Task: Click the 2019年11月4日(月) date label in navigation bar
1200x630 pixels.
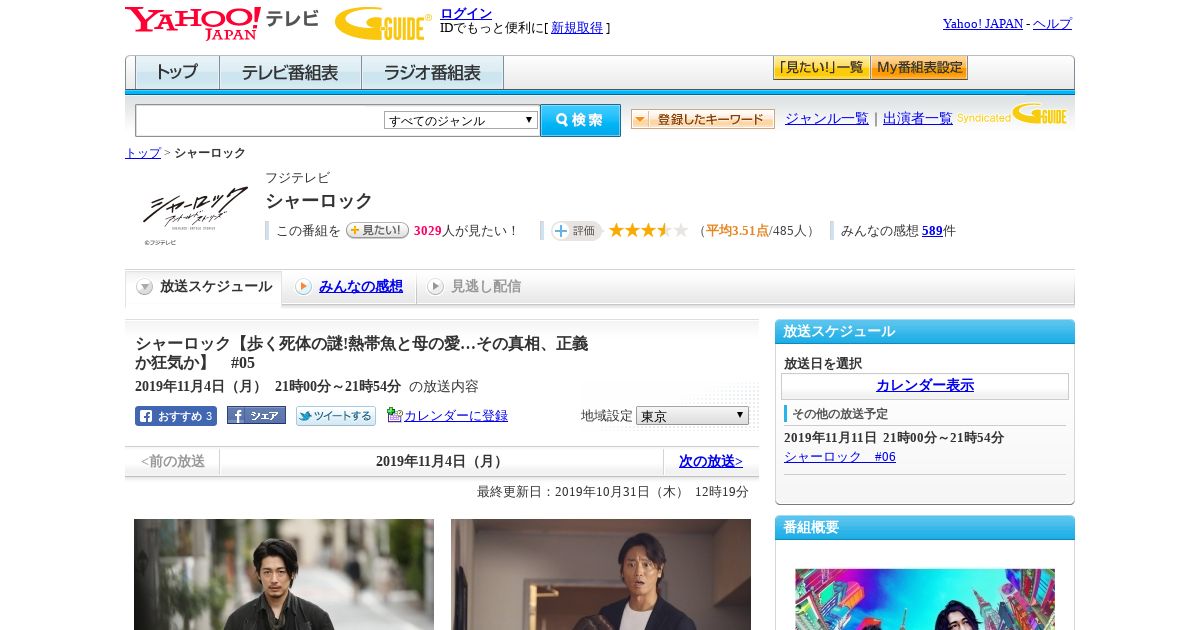Action: [x=441, y=461]
